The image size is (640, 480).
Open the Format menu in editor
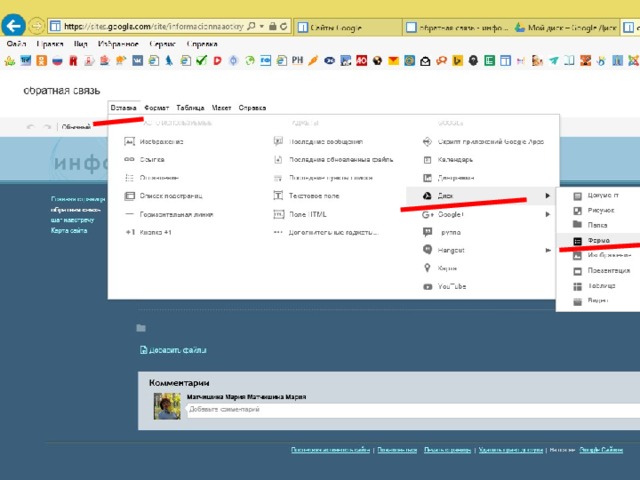(x=156, y=107)
